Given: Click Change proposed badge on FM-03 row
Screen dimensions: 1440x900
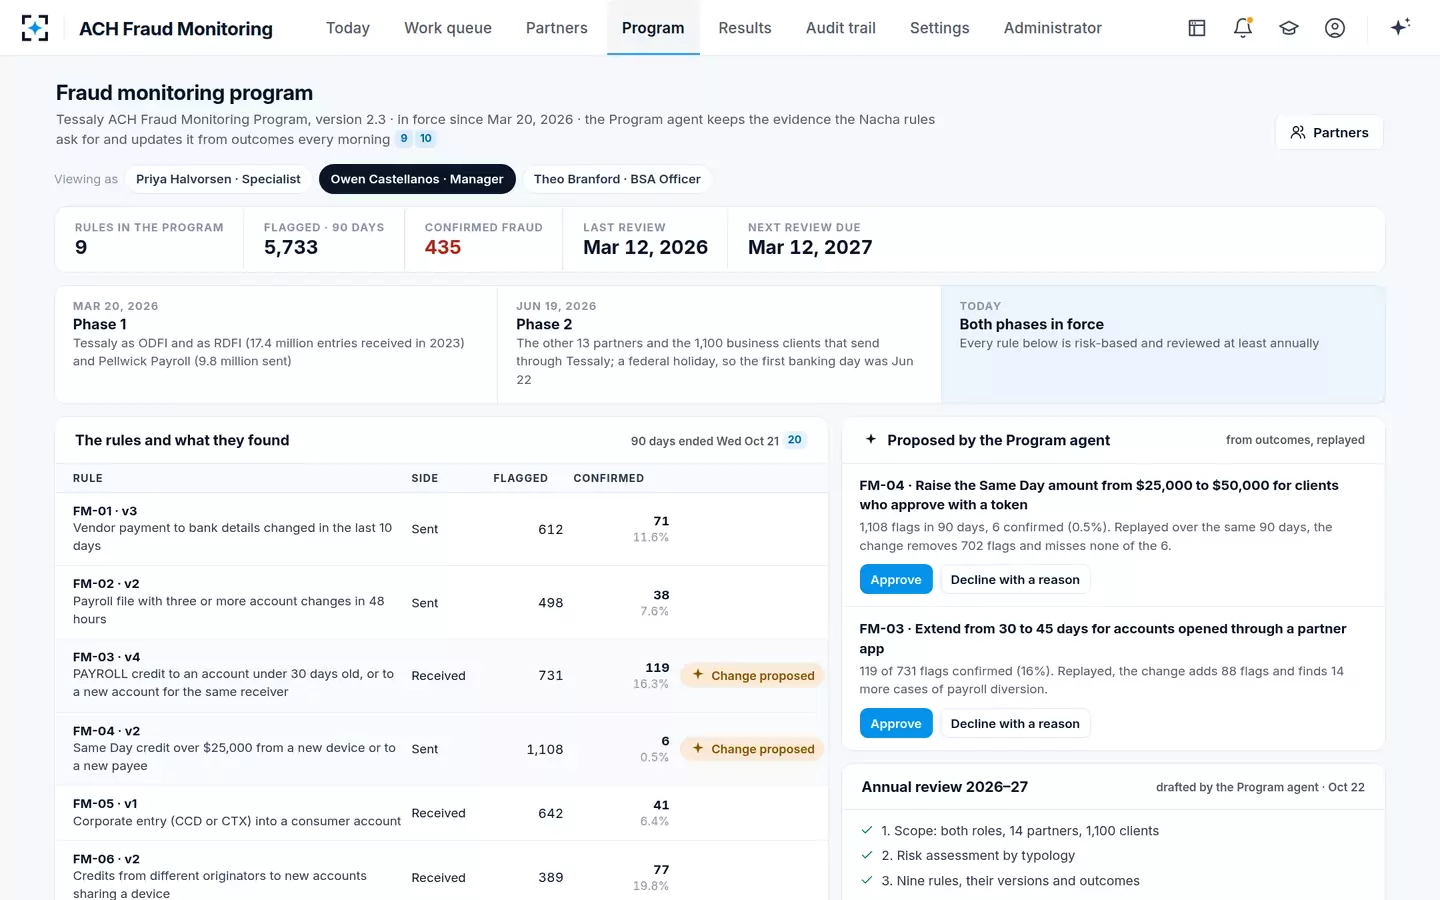Looking at the screenshot, I should 753,675.
